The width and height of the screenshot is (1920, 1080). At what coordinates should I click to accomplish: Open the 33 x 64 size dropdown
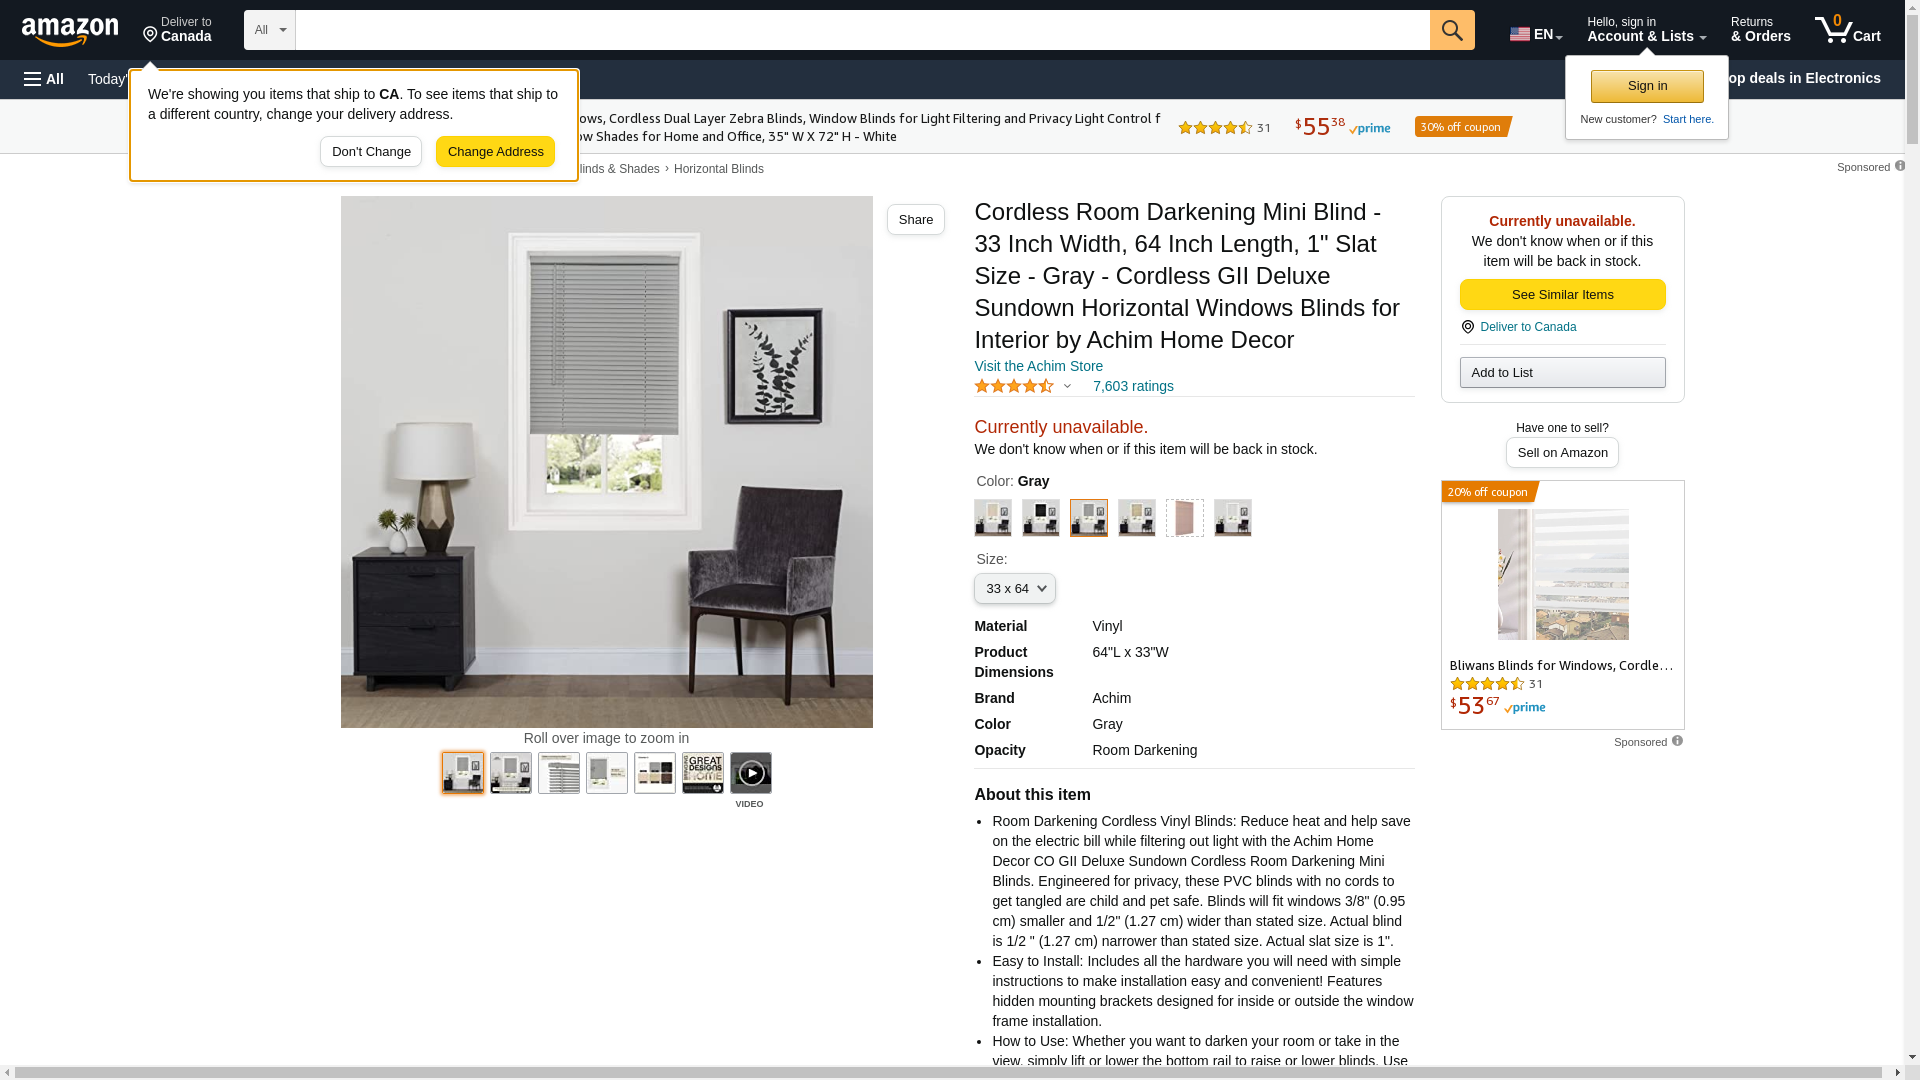point(1015,589)
